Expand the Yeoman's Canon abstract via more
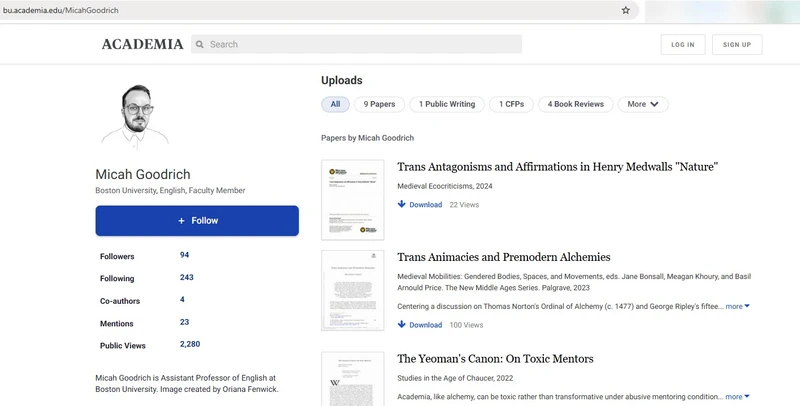 pos(737,397)
